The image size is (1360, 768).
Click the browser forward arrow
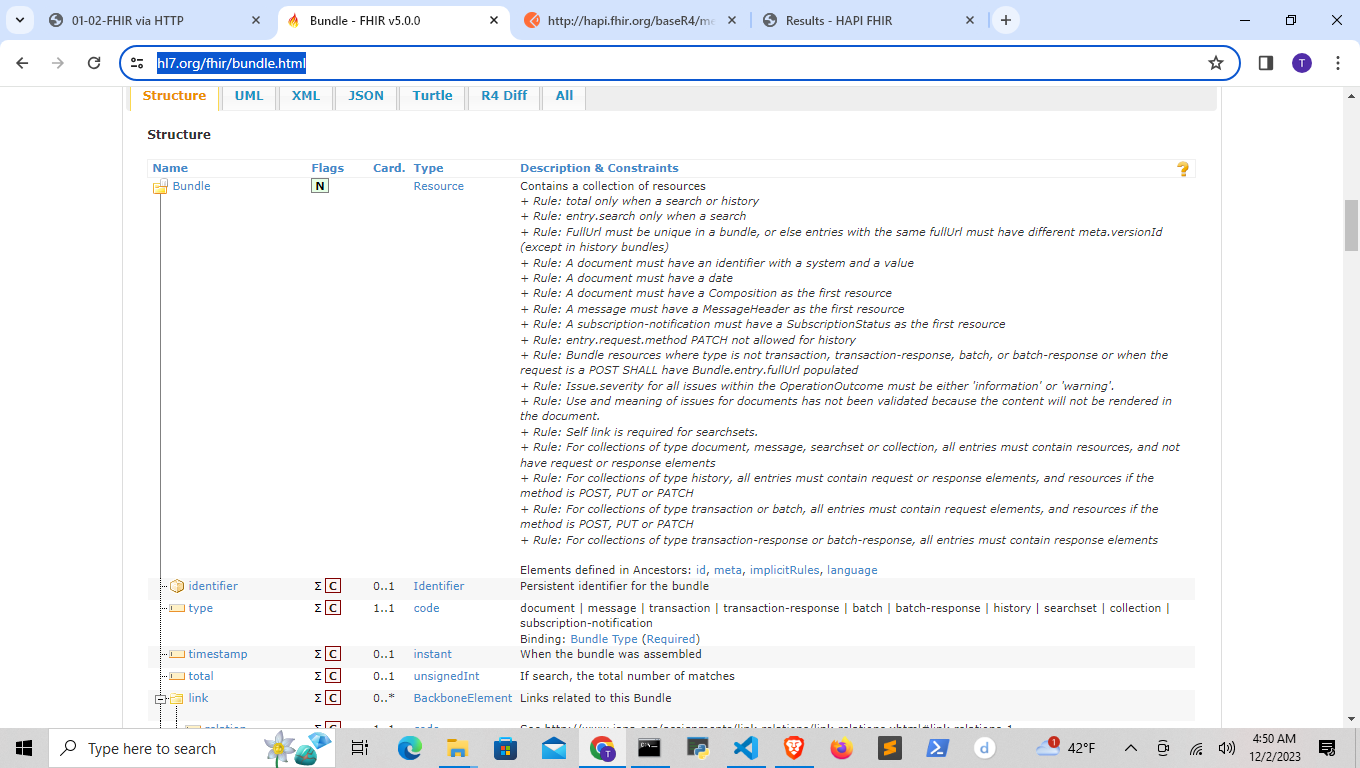click(58, 63)
